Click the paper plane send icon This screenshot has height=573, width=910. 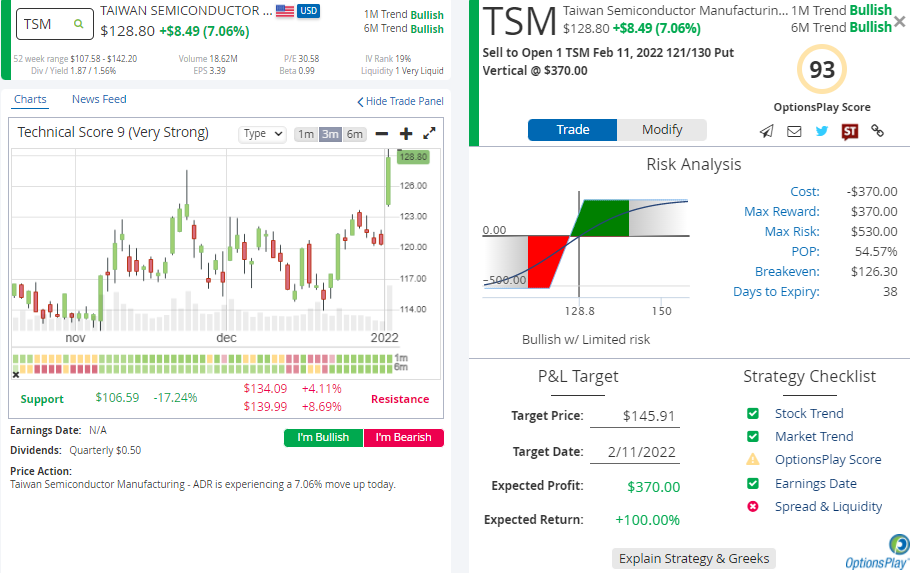point(766,131)
